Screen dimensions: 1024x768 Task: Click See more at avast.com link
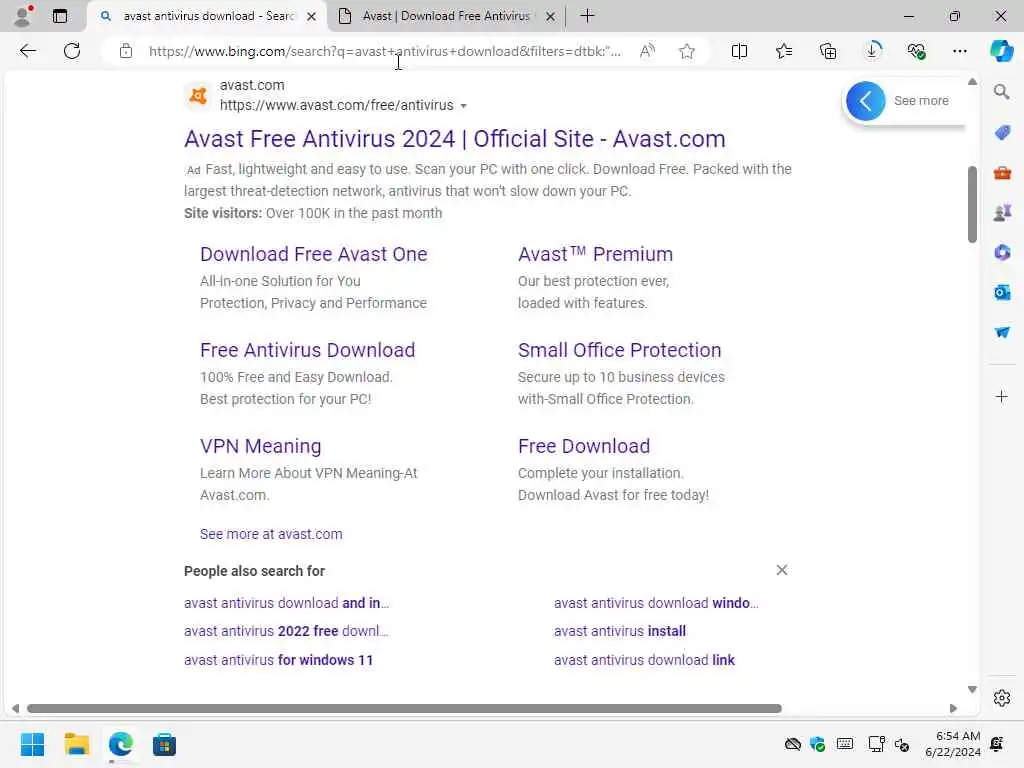271,534
